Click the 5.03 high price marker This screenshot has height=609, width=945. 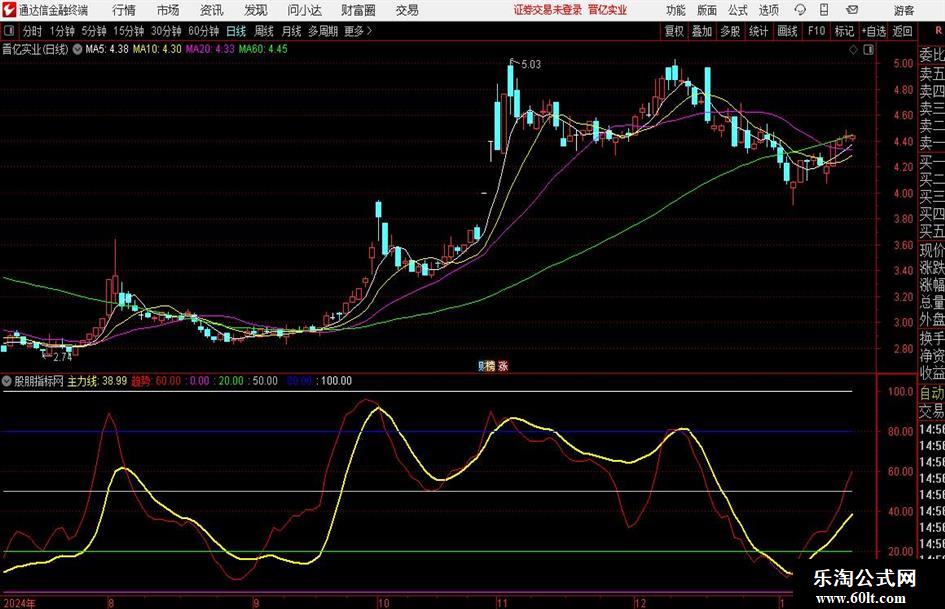(531, 64)
